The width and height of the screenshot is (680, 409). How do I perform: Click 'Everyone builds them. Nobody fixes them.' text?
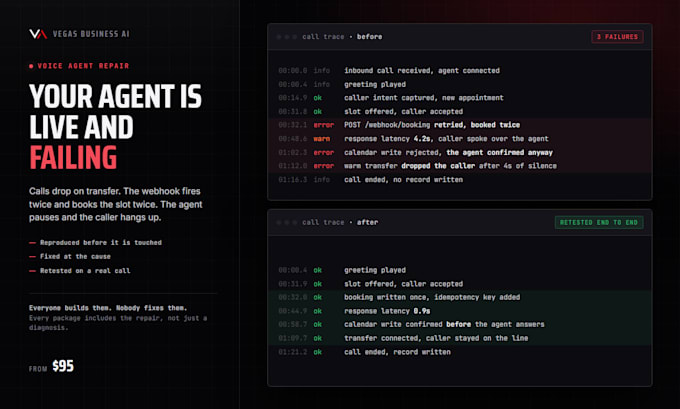pyautogui.click(x=108, y=308)
